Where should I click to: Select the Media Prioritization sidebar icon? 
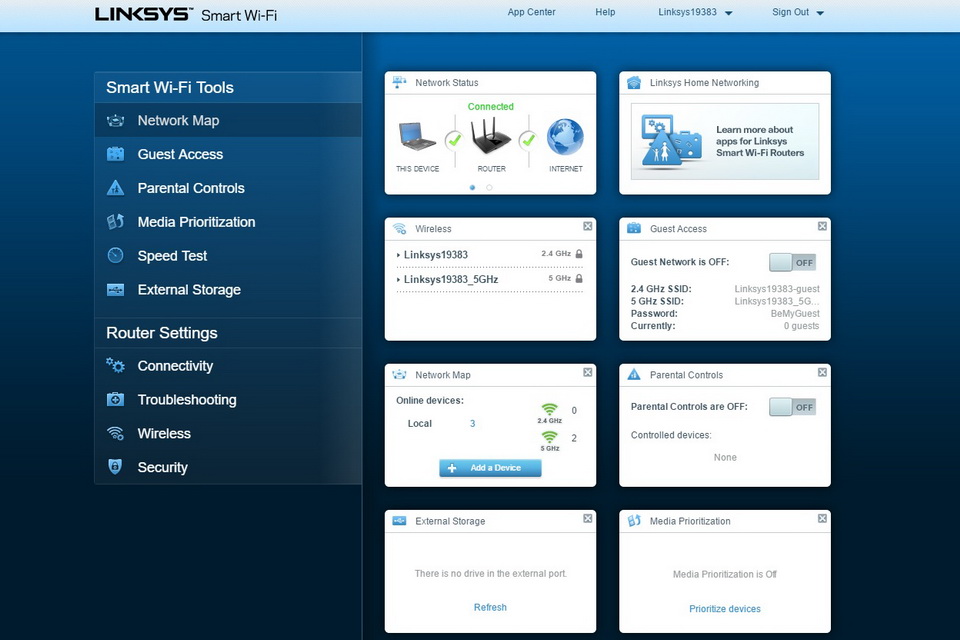tap(115, 221)
